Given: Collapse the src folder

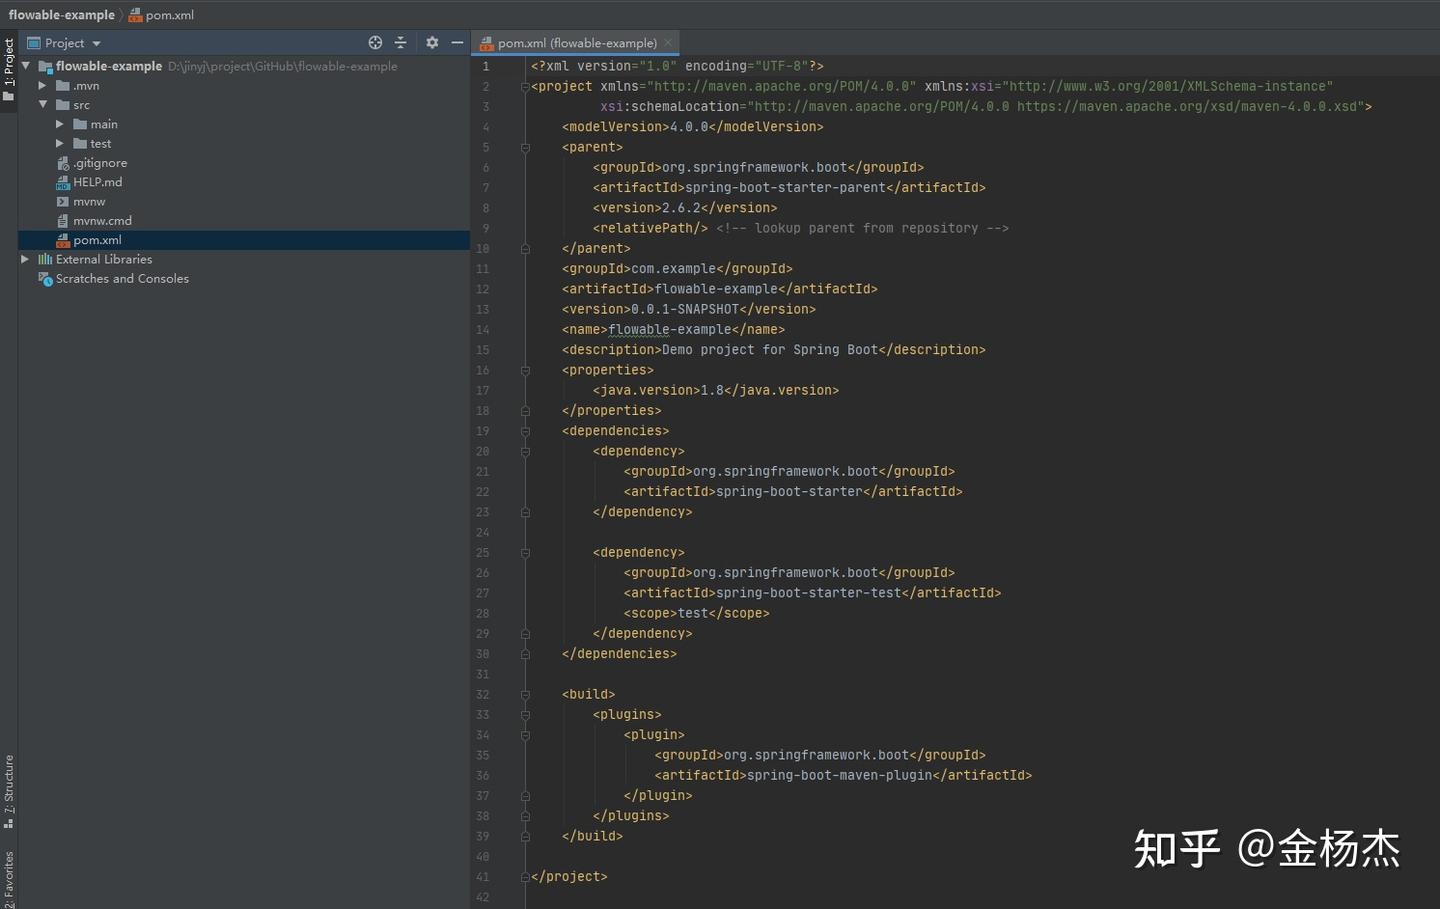Looking at the screenshot, I should tap(42, 105).
